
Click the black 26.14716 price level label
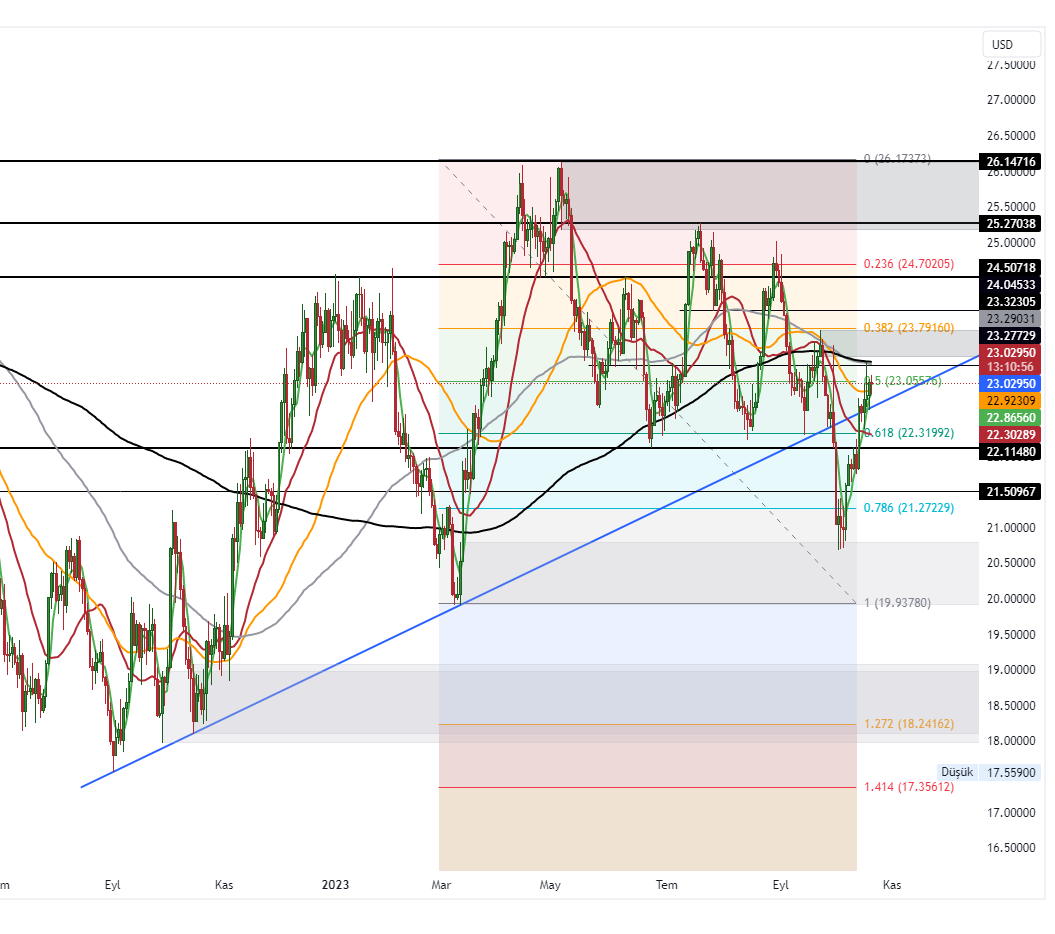click(1010, 161)
